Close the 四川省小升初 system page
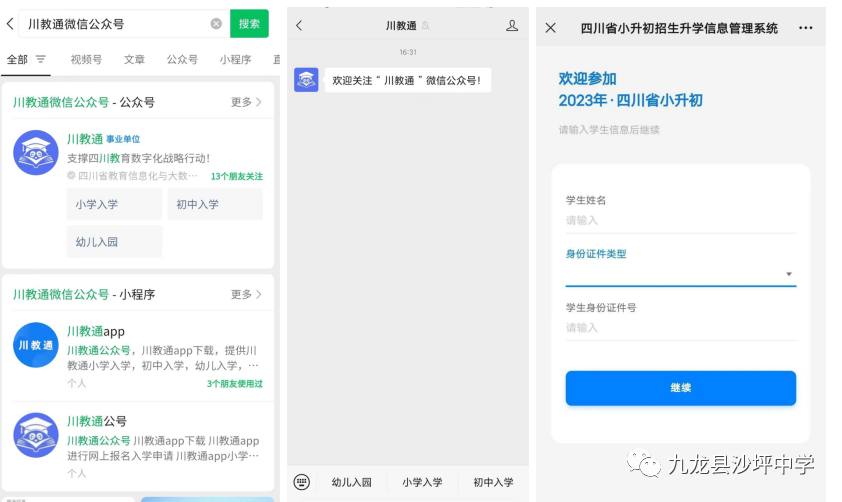The image size is (842, 502). (550, 28)
